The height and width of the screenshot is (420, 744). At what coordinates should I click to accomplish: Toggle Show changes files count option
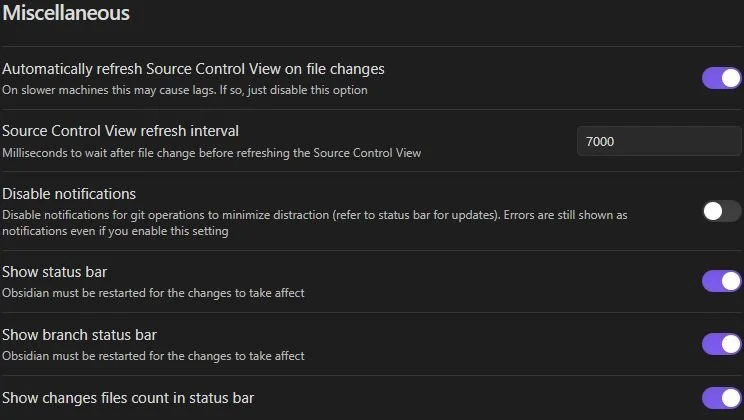tap(721, 398)
